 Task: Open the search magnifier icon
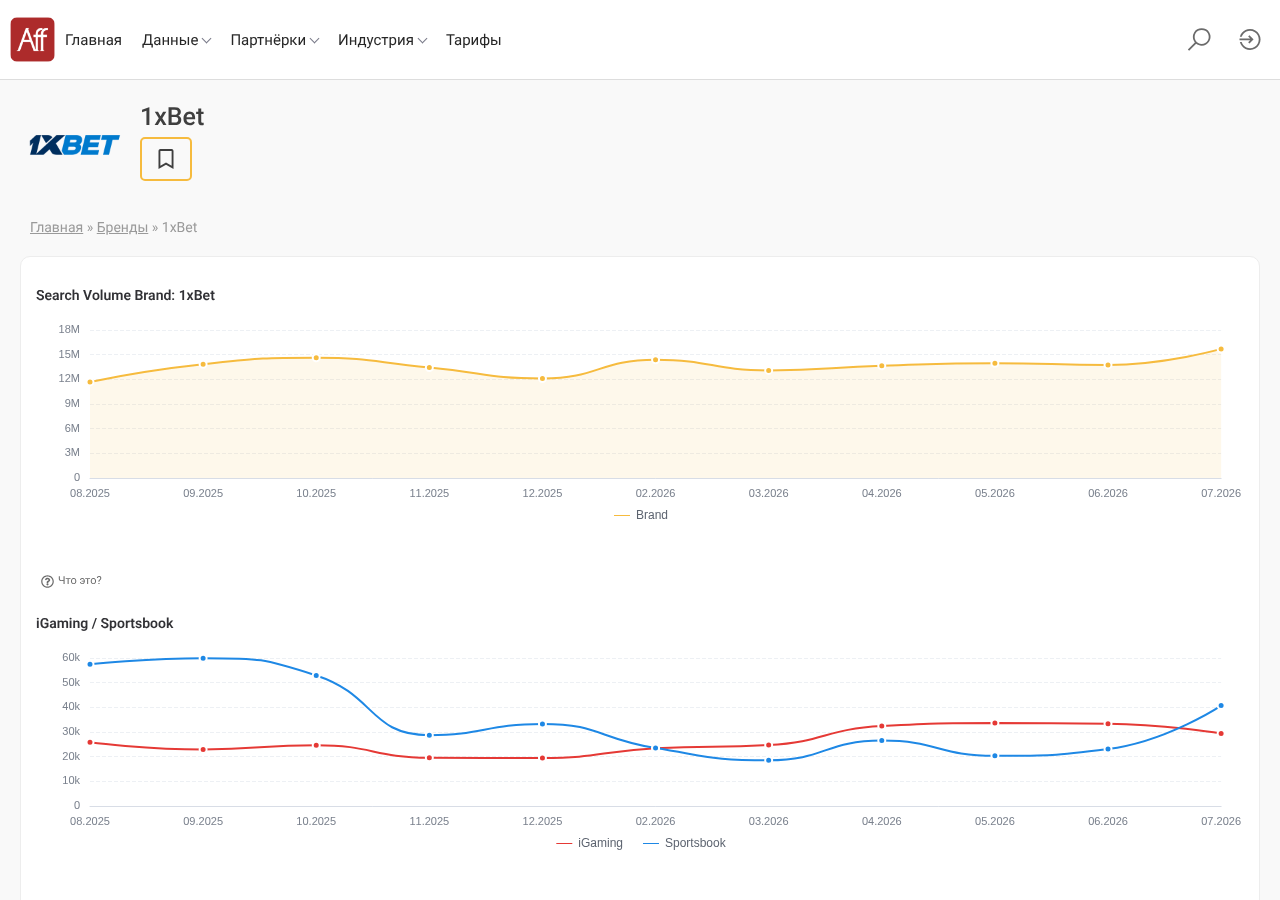tap(1199, 39)
